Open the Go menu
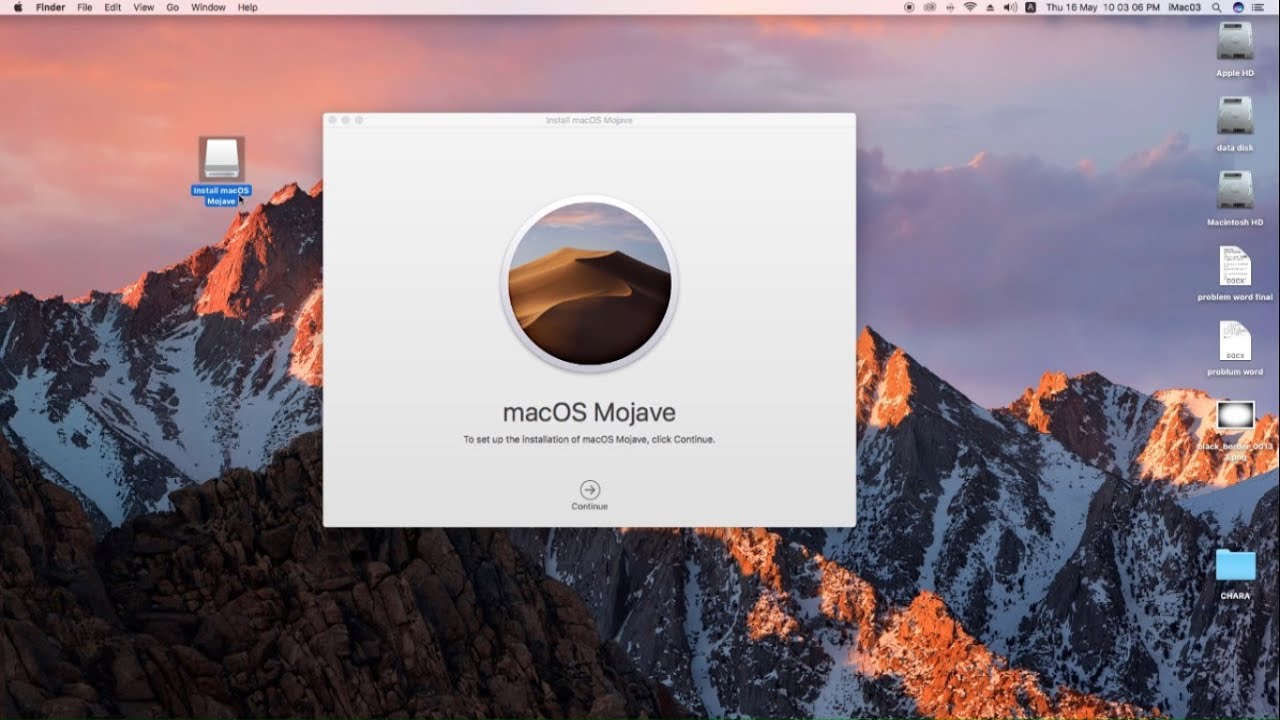 pos(172,7)
